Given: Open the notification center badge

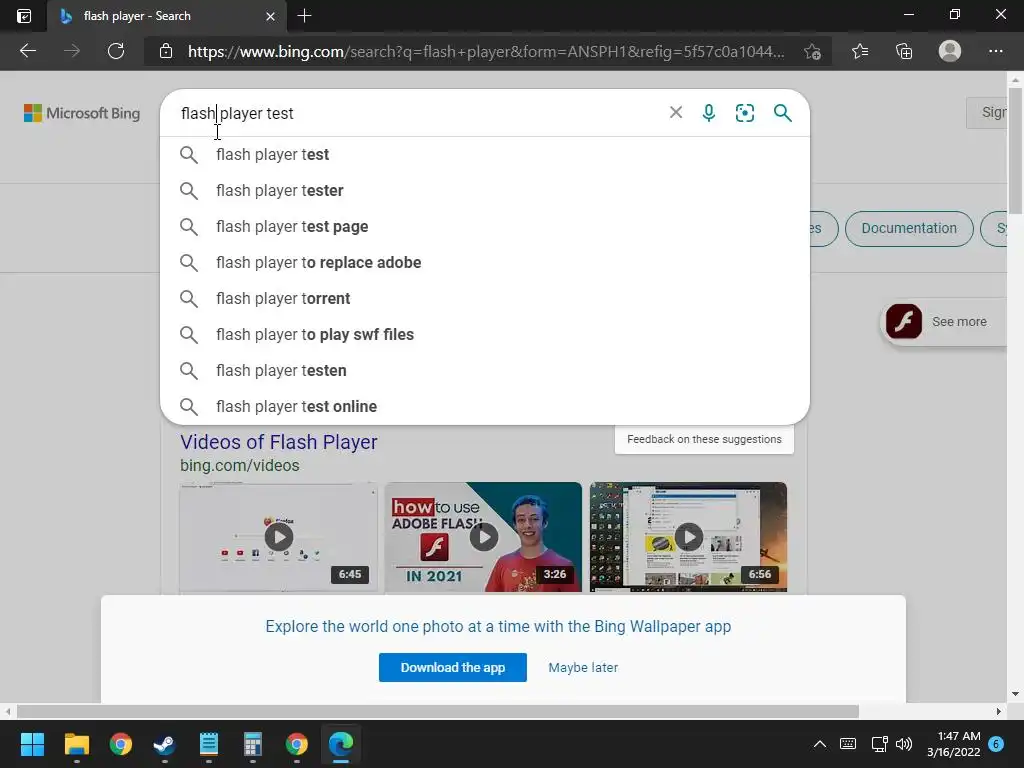Looking at the screenshot, I should 996,744.
